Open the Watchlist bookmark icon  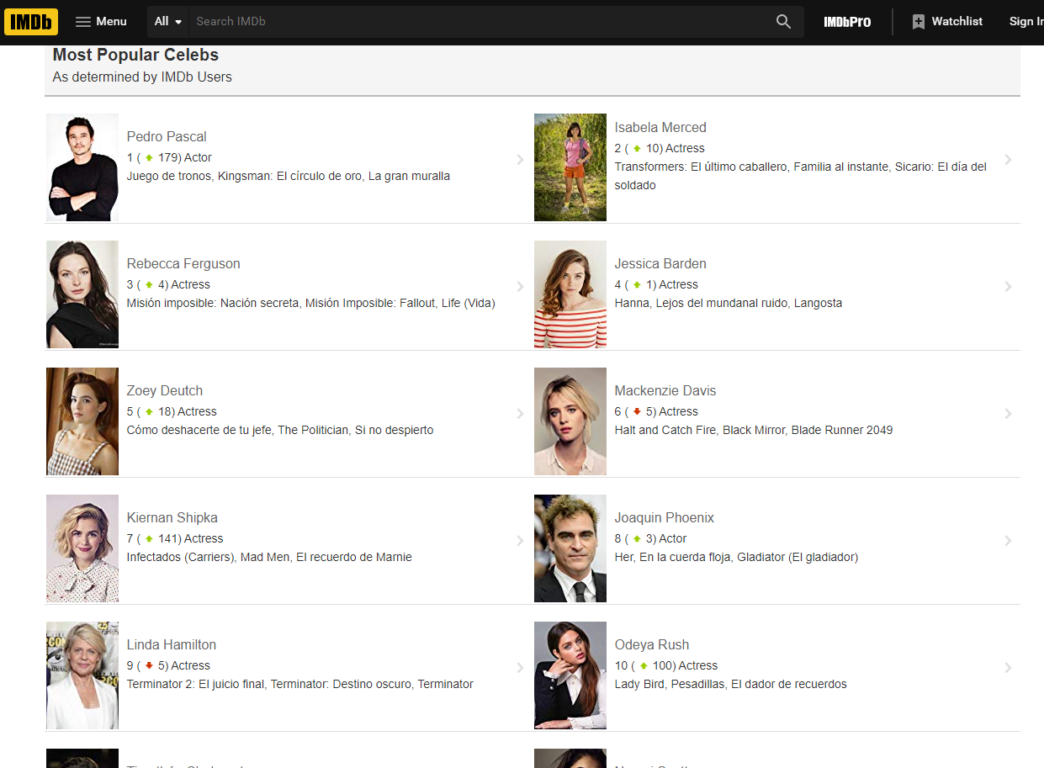coord(918,22)
